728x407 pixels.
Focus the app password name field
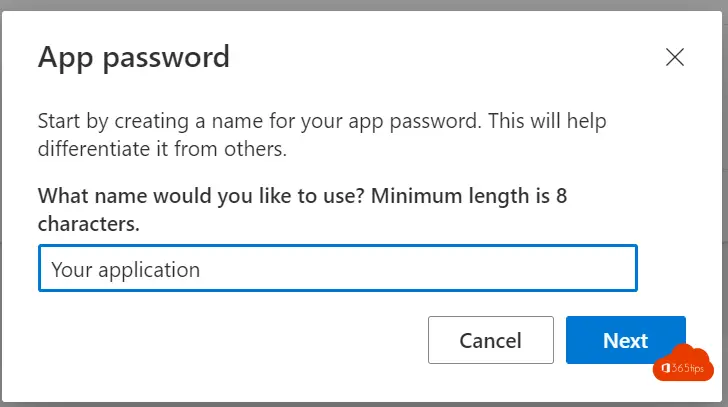tap(338, 268)
